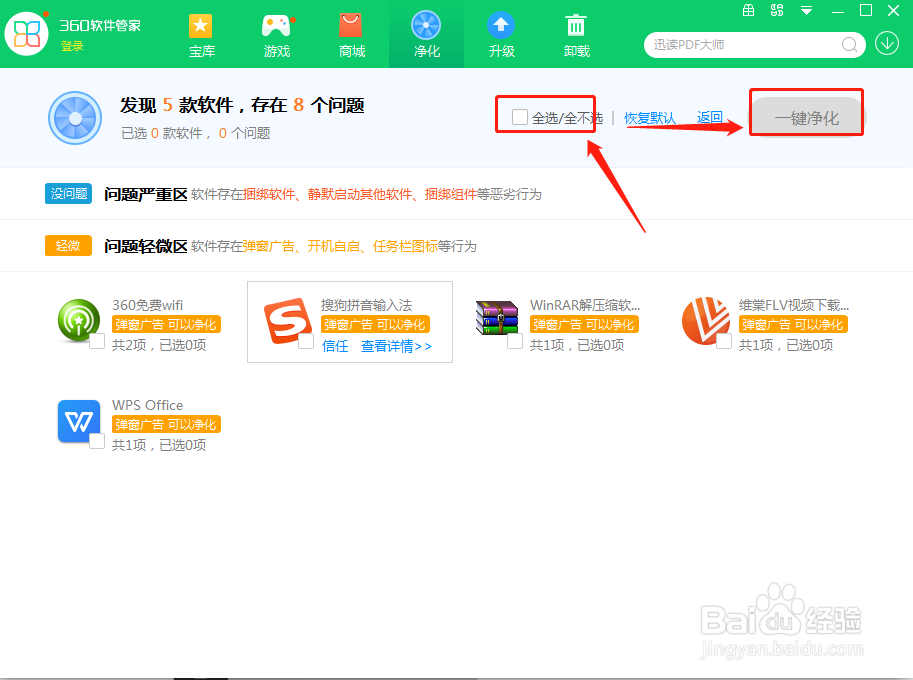Open the download manager arrow icon
The width and height of the screenshot is (913, 680).
887,44
